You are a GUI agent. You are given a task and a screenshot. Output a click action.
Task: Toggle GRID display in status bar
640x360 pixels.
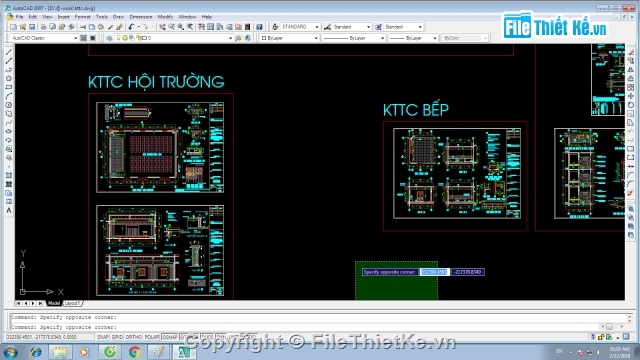117,337
